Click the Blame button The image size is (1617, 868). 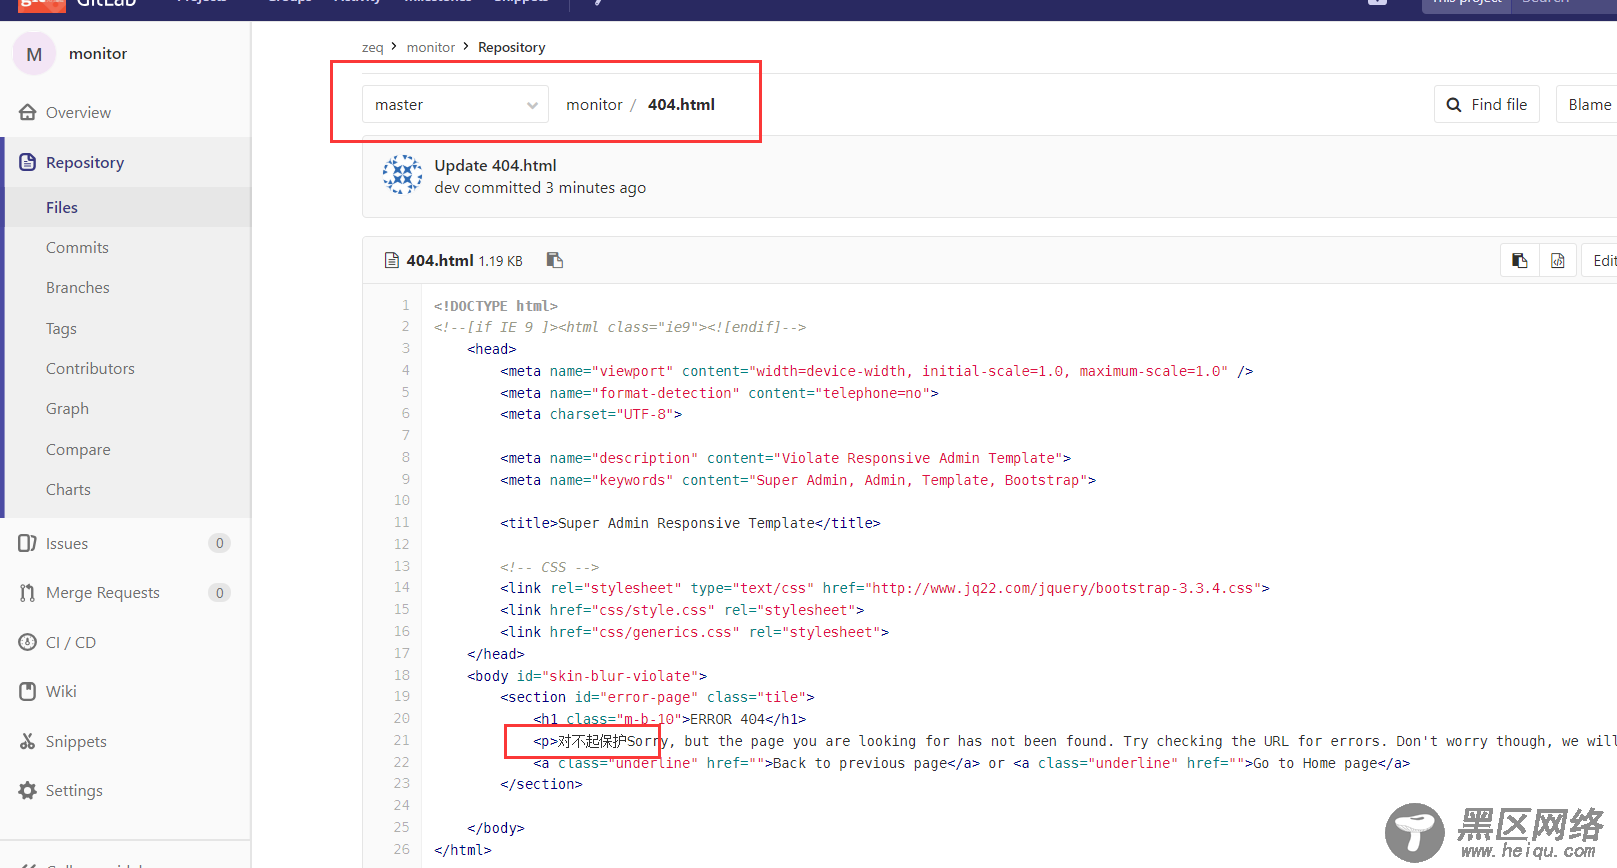click(x=1589, y=104)
